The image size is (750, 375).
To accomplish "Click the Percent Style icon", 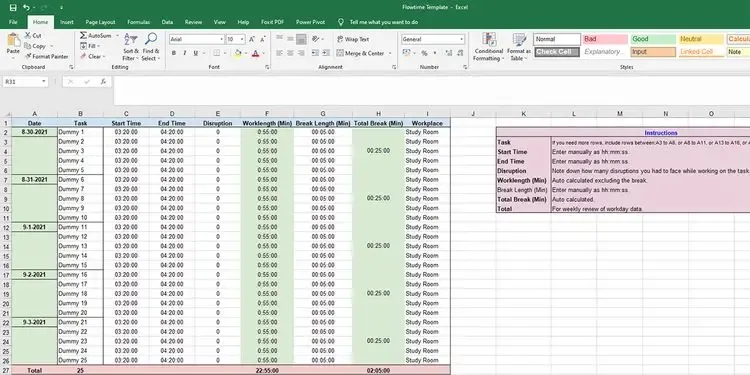I will point(424,53).
